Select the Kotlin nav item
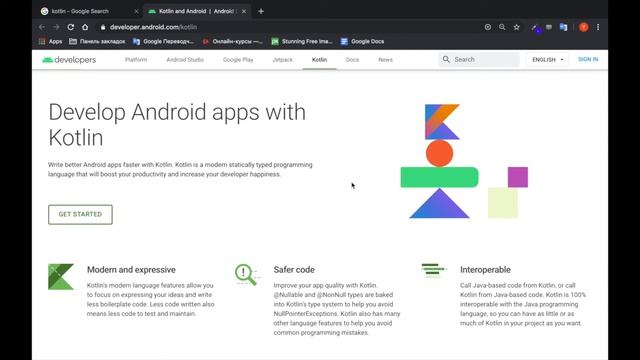Screen dimensions: 640x360 pos(319,60)
